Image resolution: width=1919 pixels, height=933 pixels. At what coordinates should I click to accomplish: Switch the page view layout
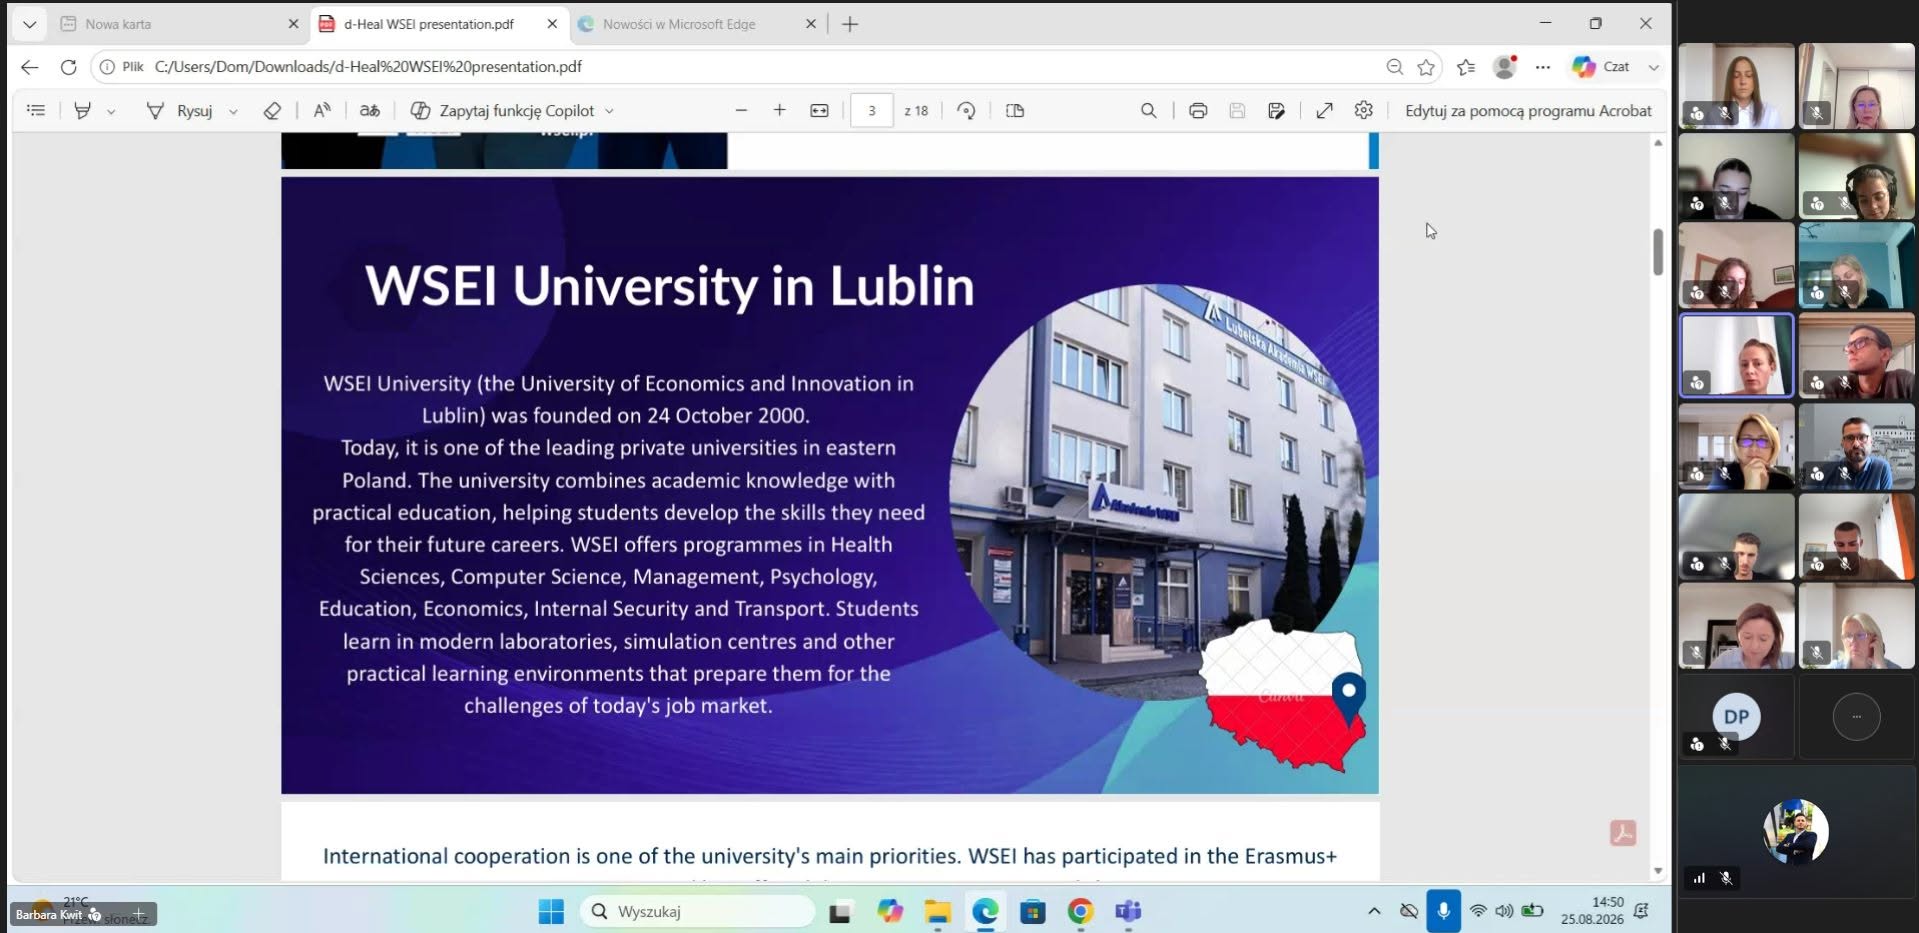(x=1015, y=111)
